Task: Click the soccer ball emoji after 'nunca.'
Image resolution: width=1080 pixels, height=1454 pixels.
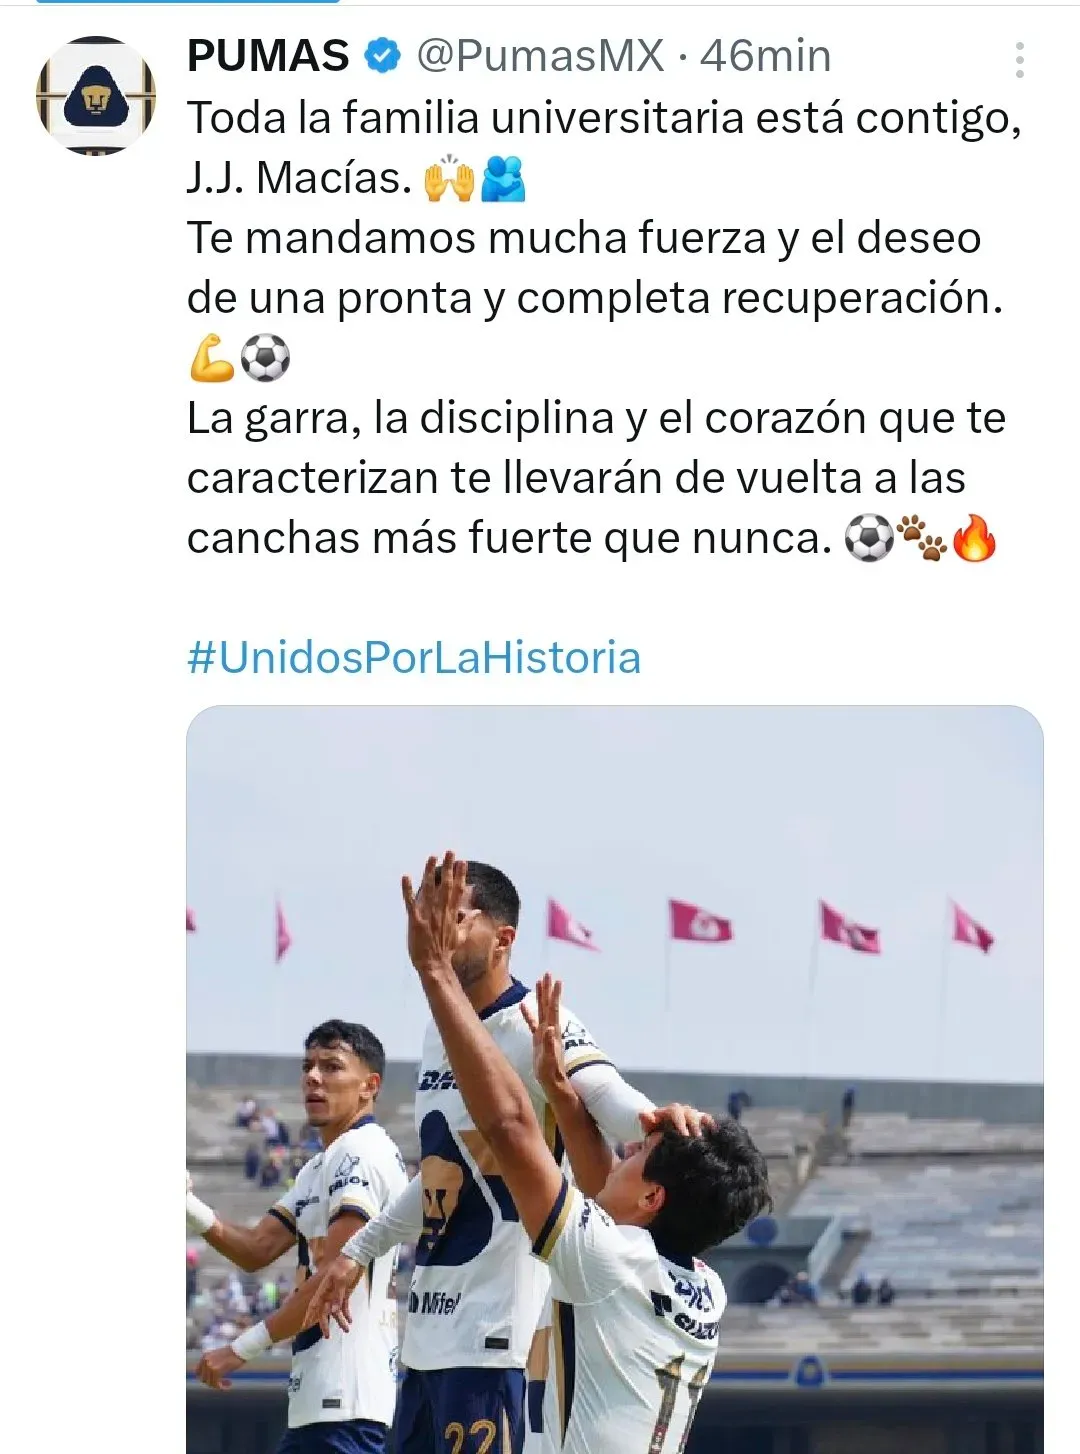Action: [x=868, y=538]
